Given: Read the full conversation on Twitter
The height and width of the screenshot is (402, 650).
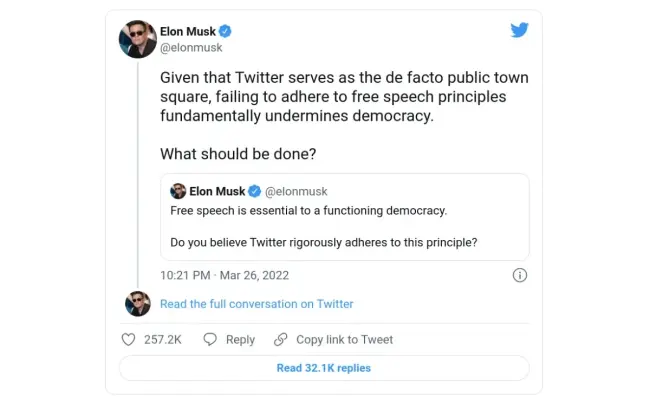Looking at the screenshot, I should coord(256,304).
